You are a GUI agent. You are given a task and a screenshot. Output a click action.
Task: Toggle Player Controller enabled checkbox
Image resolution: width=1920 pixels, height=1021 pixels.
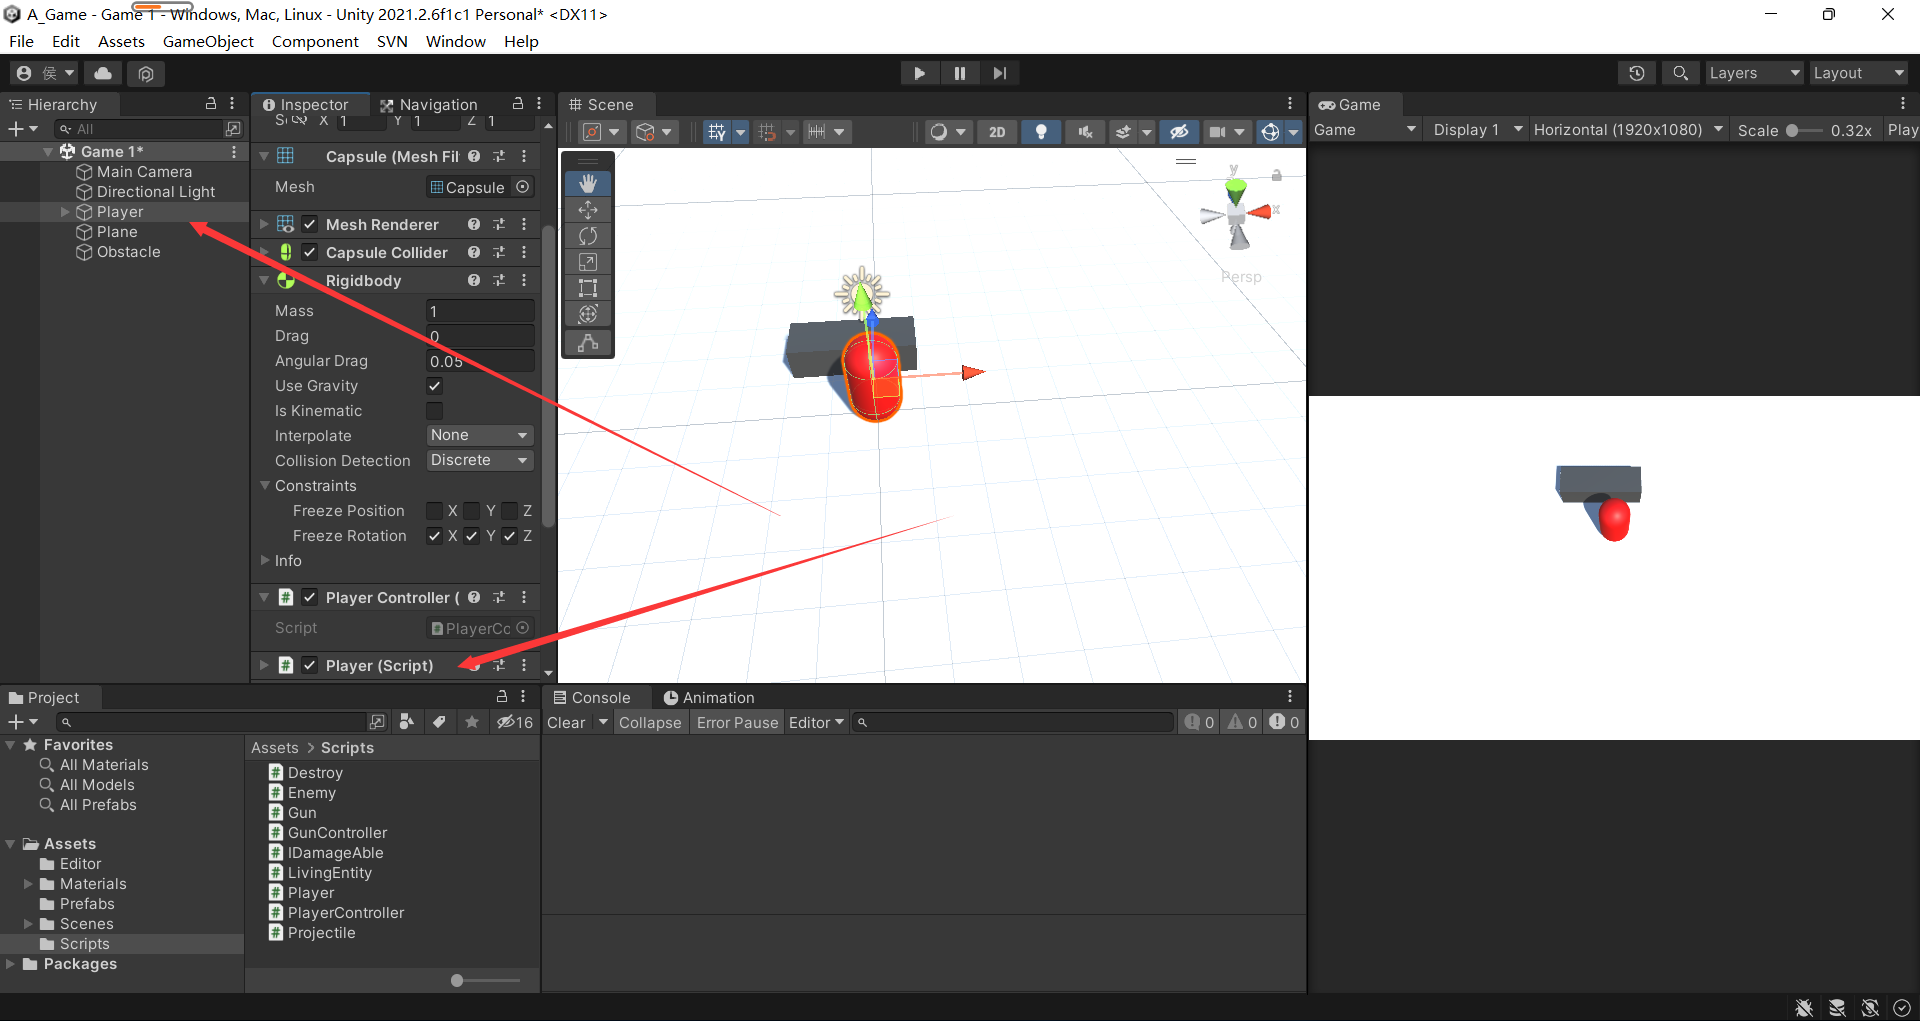pyautogui.click(x=310, y=598)
